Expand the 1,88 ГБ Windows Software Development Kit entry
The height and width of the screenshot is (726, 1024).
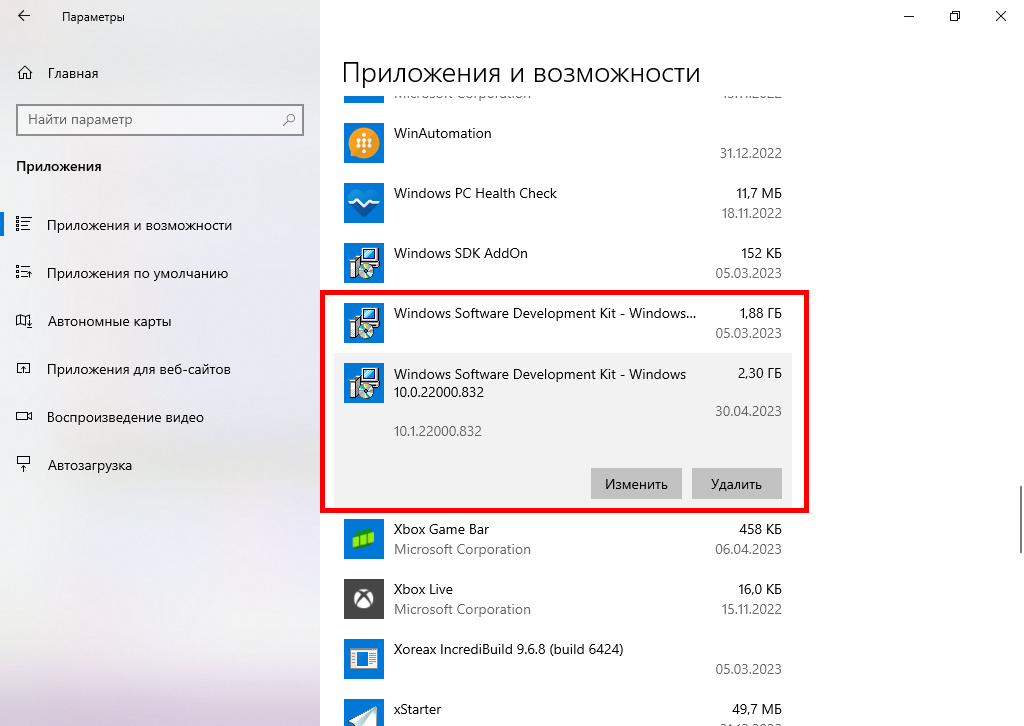[562, 322]
